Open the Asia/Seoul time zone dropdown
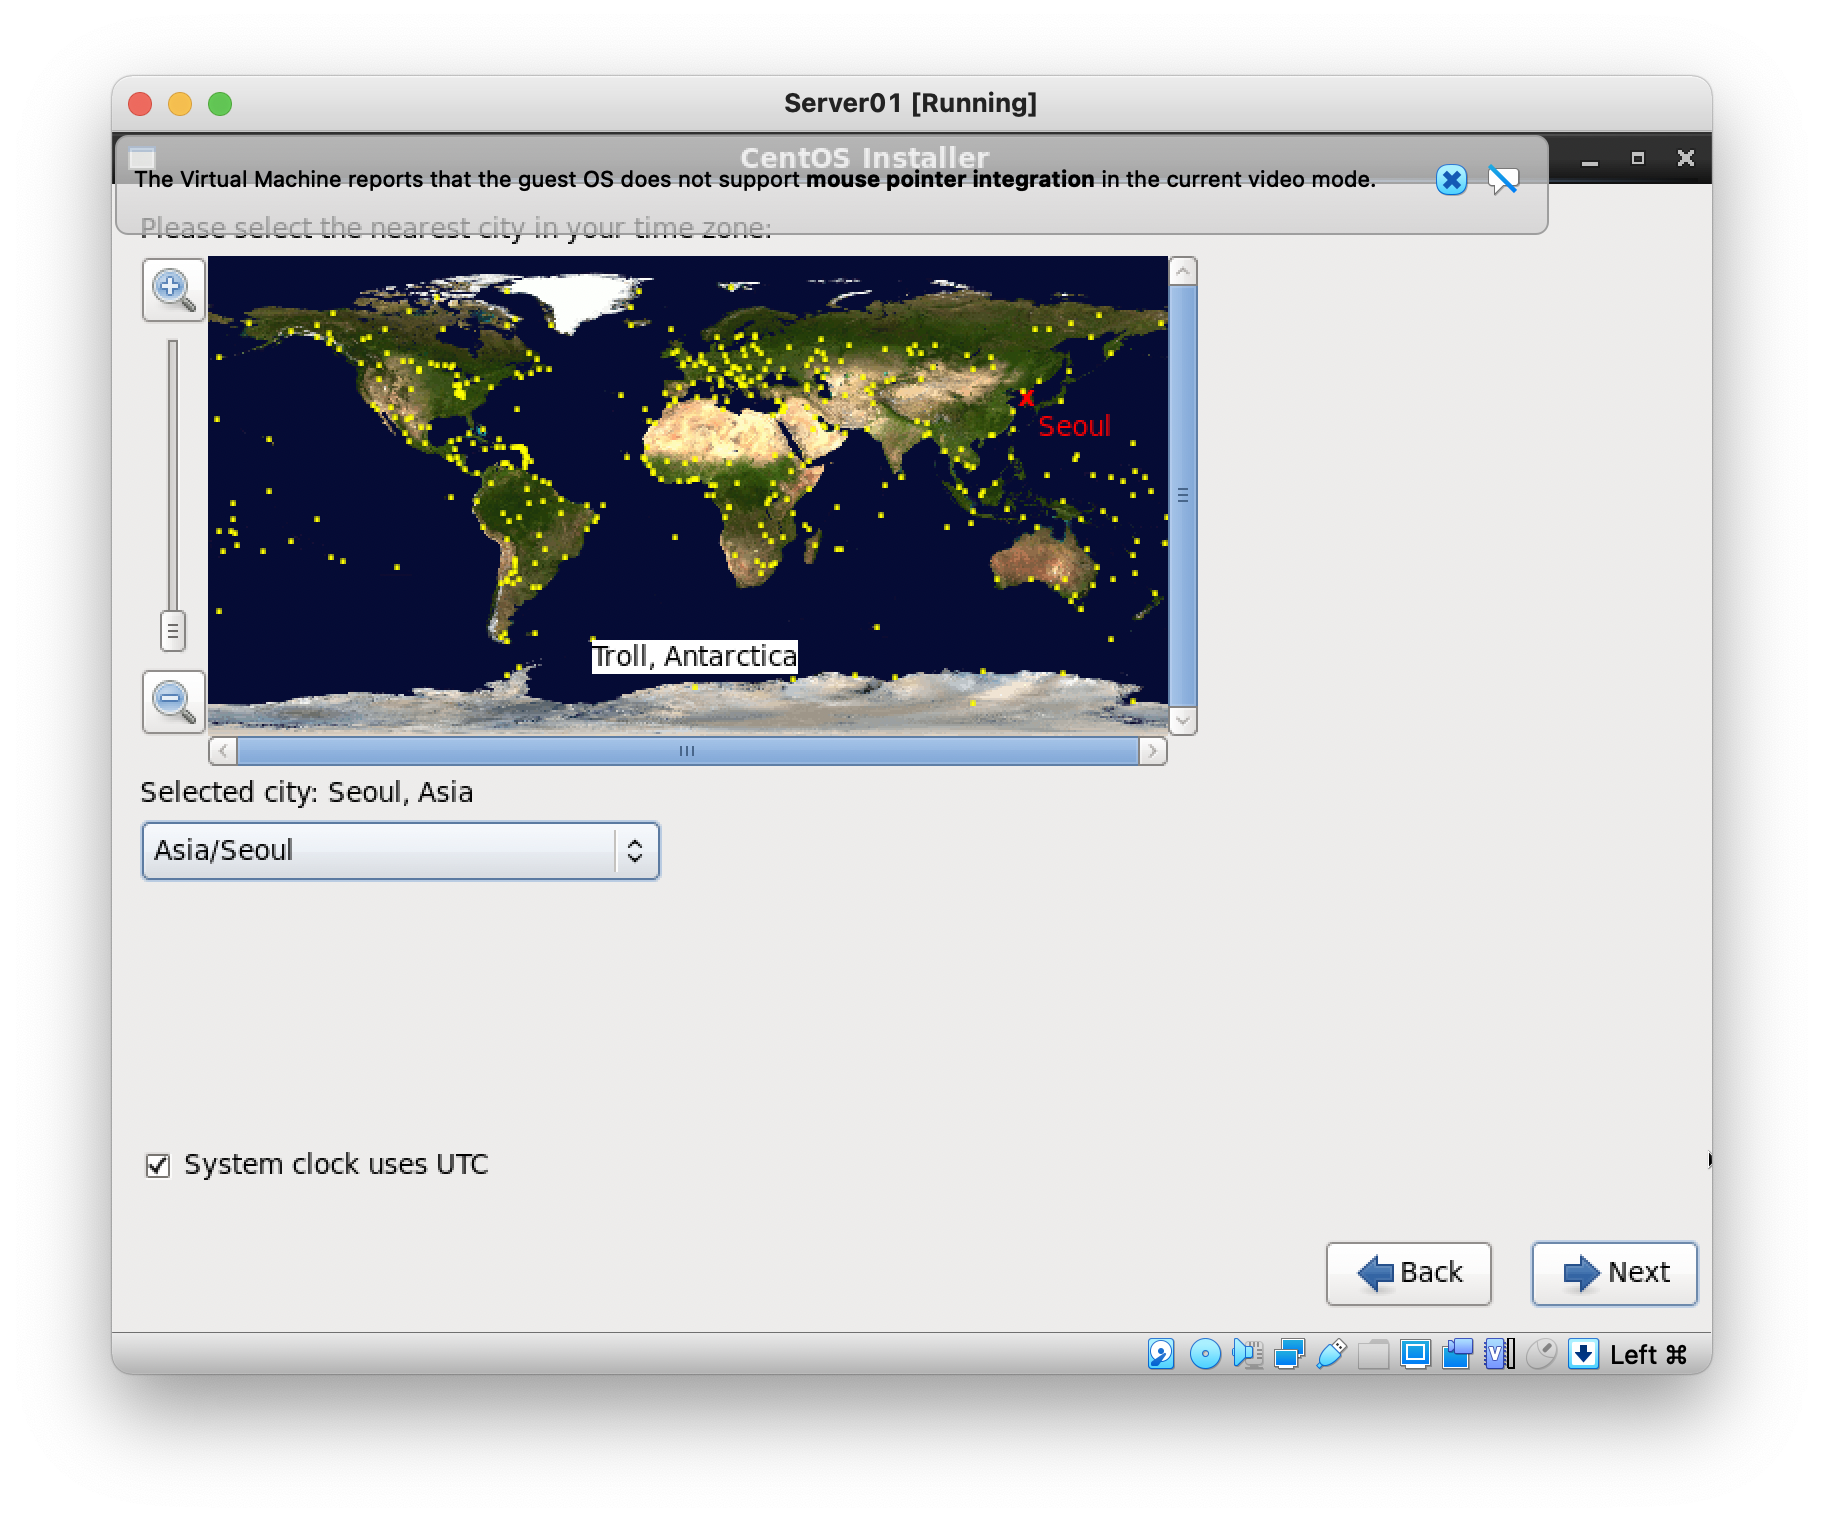1824x1522 pixels. coord(400,851)
